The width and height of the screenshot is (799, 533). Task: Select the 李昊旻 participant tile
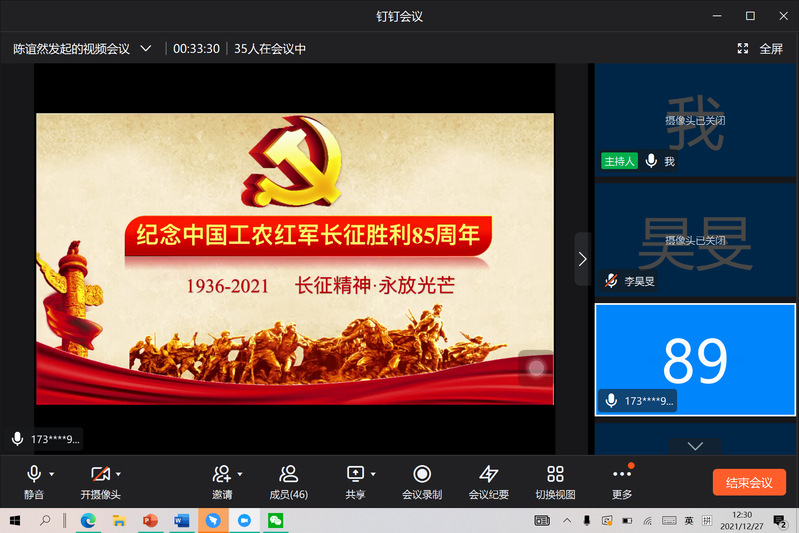tap(695, 241)
